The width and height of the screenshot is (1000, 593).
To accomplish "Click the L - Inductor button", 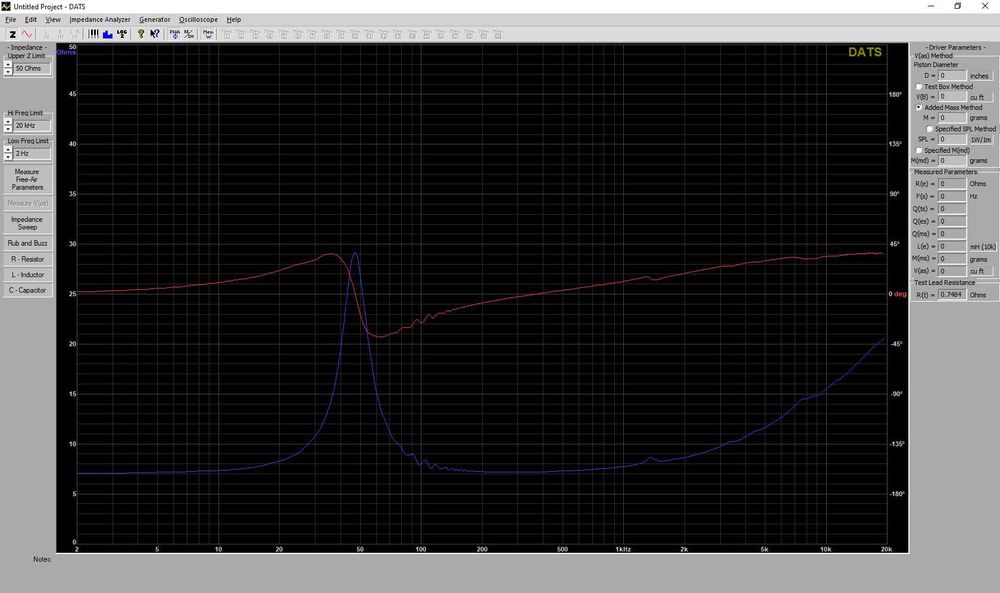I will [x=27, y=275].
